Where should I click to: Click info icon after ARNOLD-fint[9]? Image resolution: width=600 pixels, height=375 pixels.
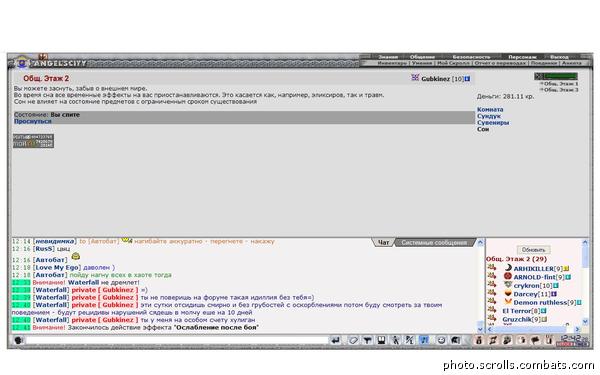click(x=568, y=277)
